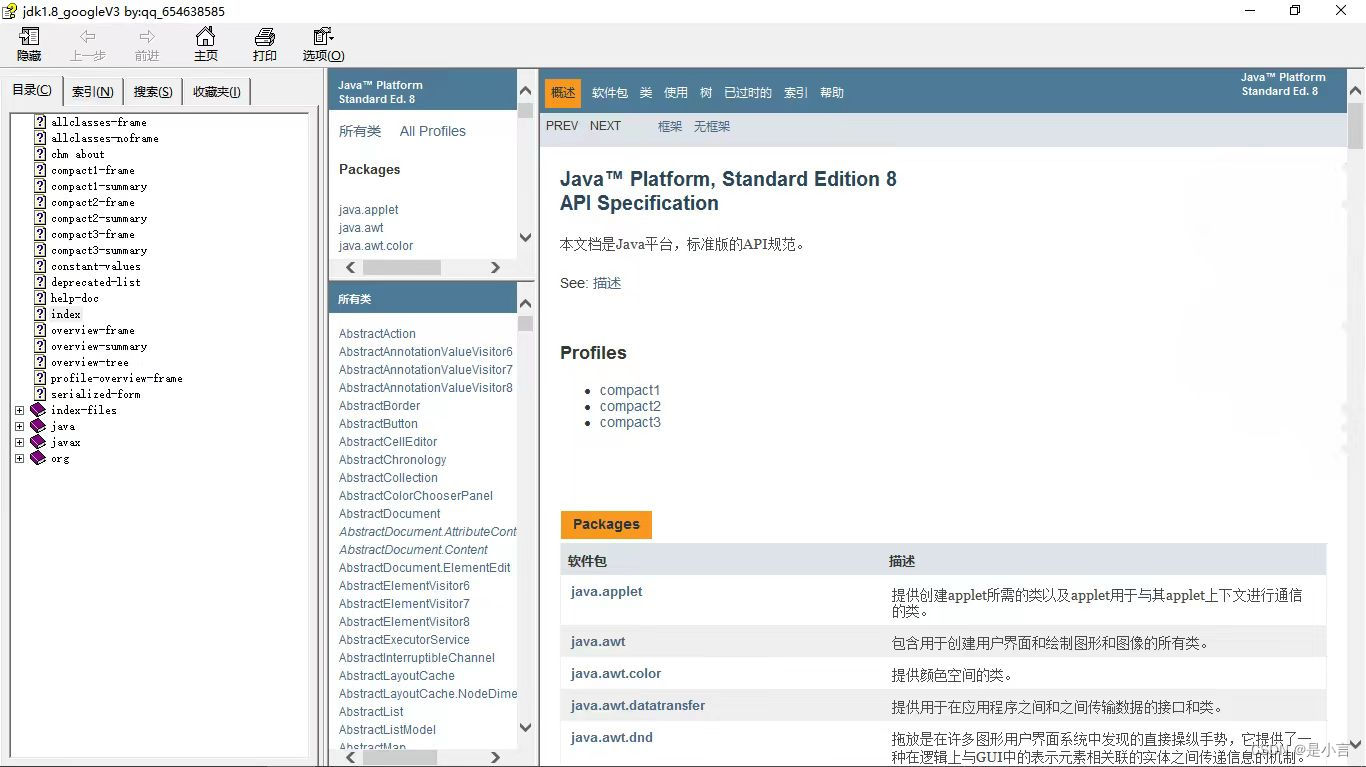Select the compact2-summary tree entry
The image size is (1366, 767).
click(99, 218)
